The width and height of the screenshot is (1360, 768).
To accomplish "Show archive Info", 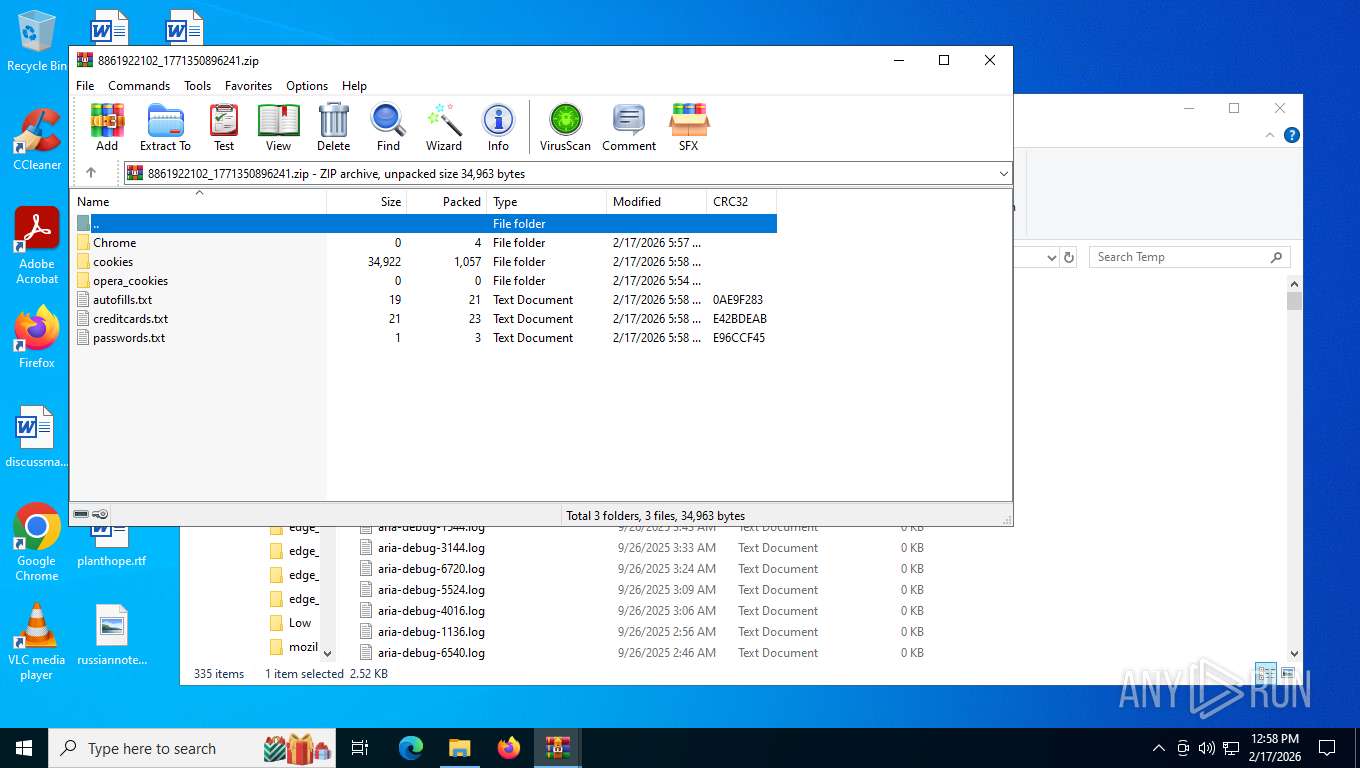I will tap(498, 127).
